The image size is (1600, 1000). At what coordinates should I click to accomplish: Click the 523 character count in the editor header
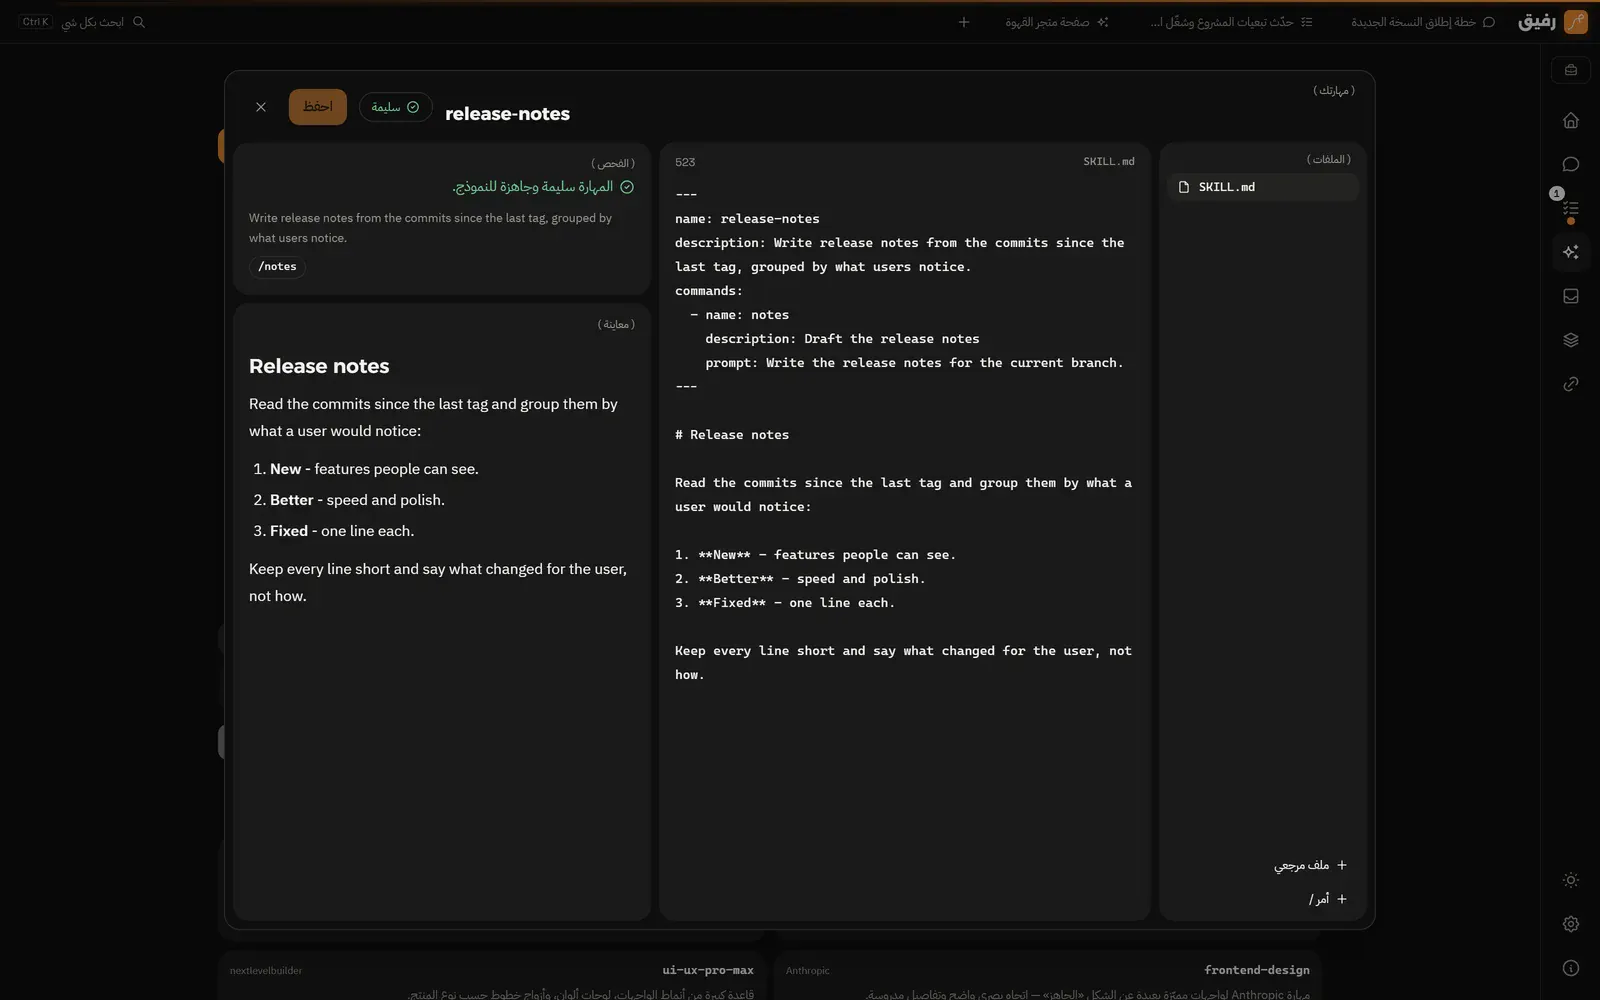(x=685, y=162)
